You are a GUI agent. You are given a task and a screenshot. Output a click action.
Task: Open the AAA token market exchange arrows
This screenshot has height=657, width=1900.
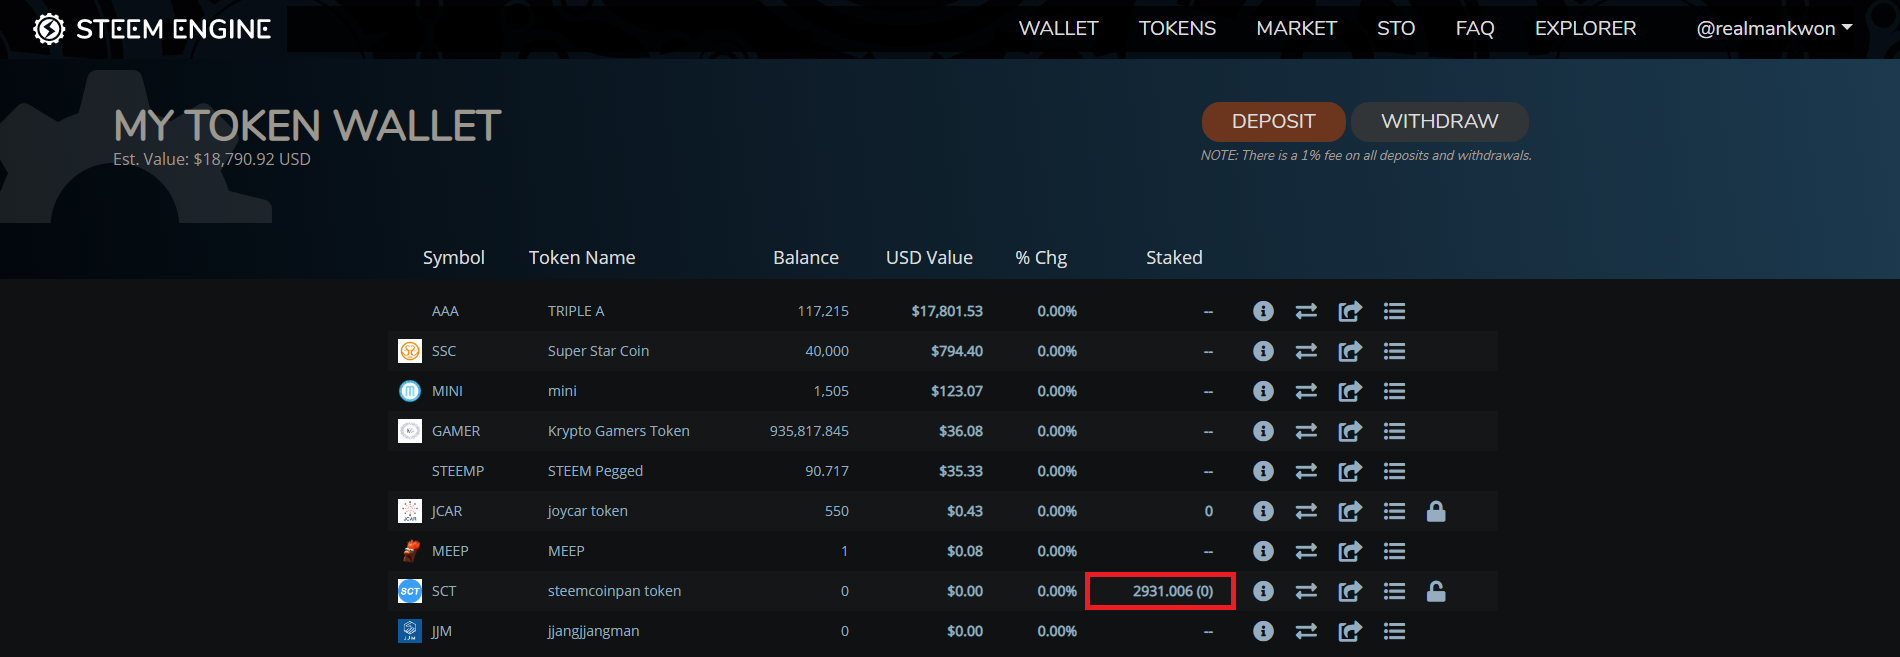click(x=1306, y=311)
